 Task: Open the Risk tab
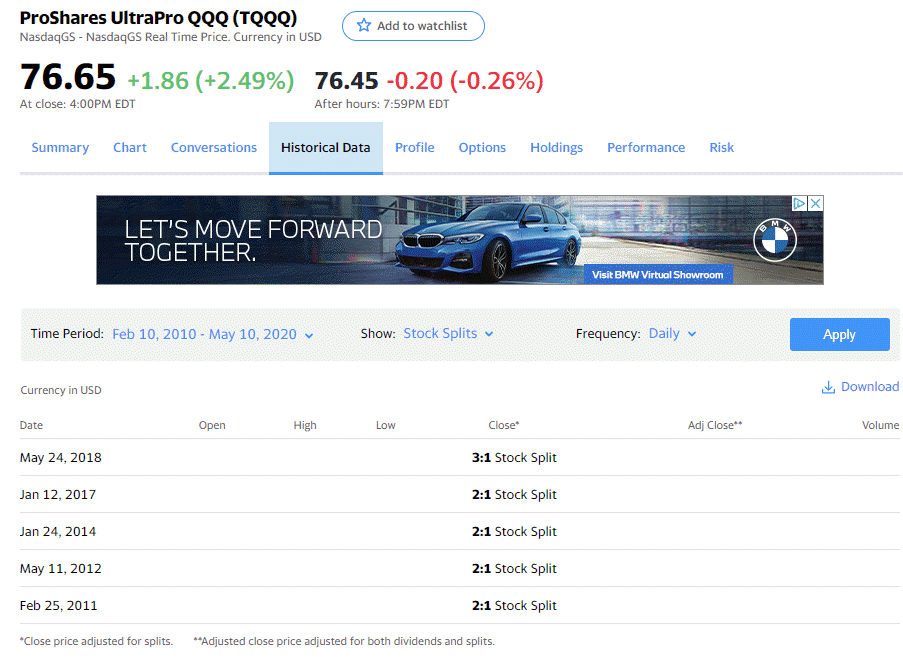click(722, 147)
